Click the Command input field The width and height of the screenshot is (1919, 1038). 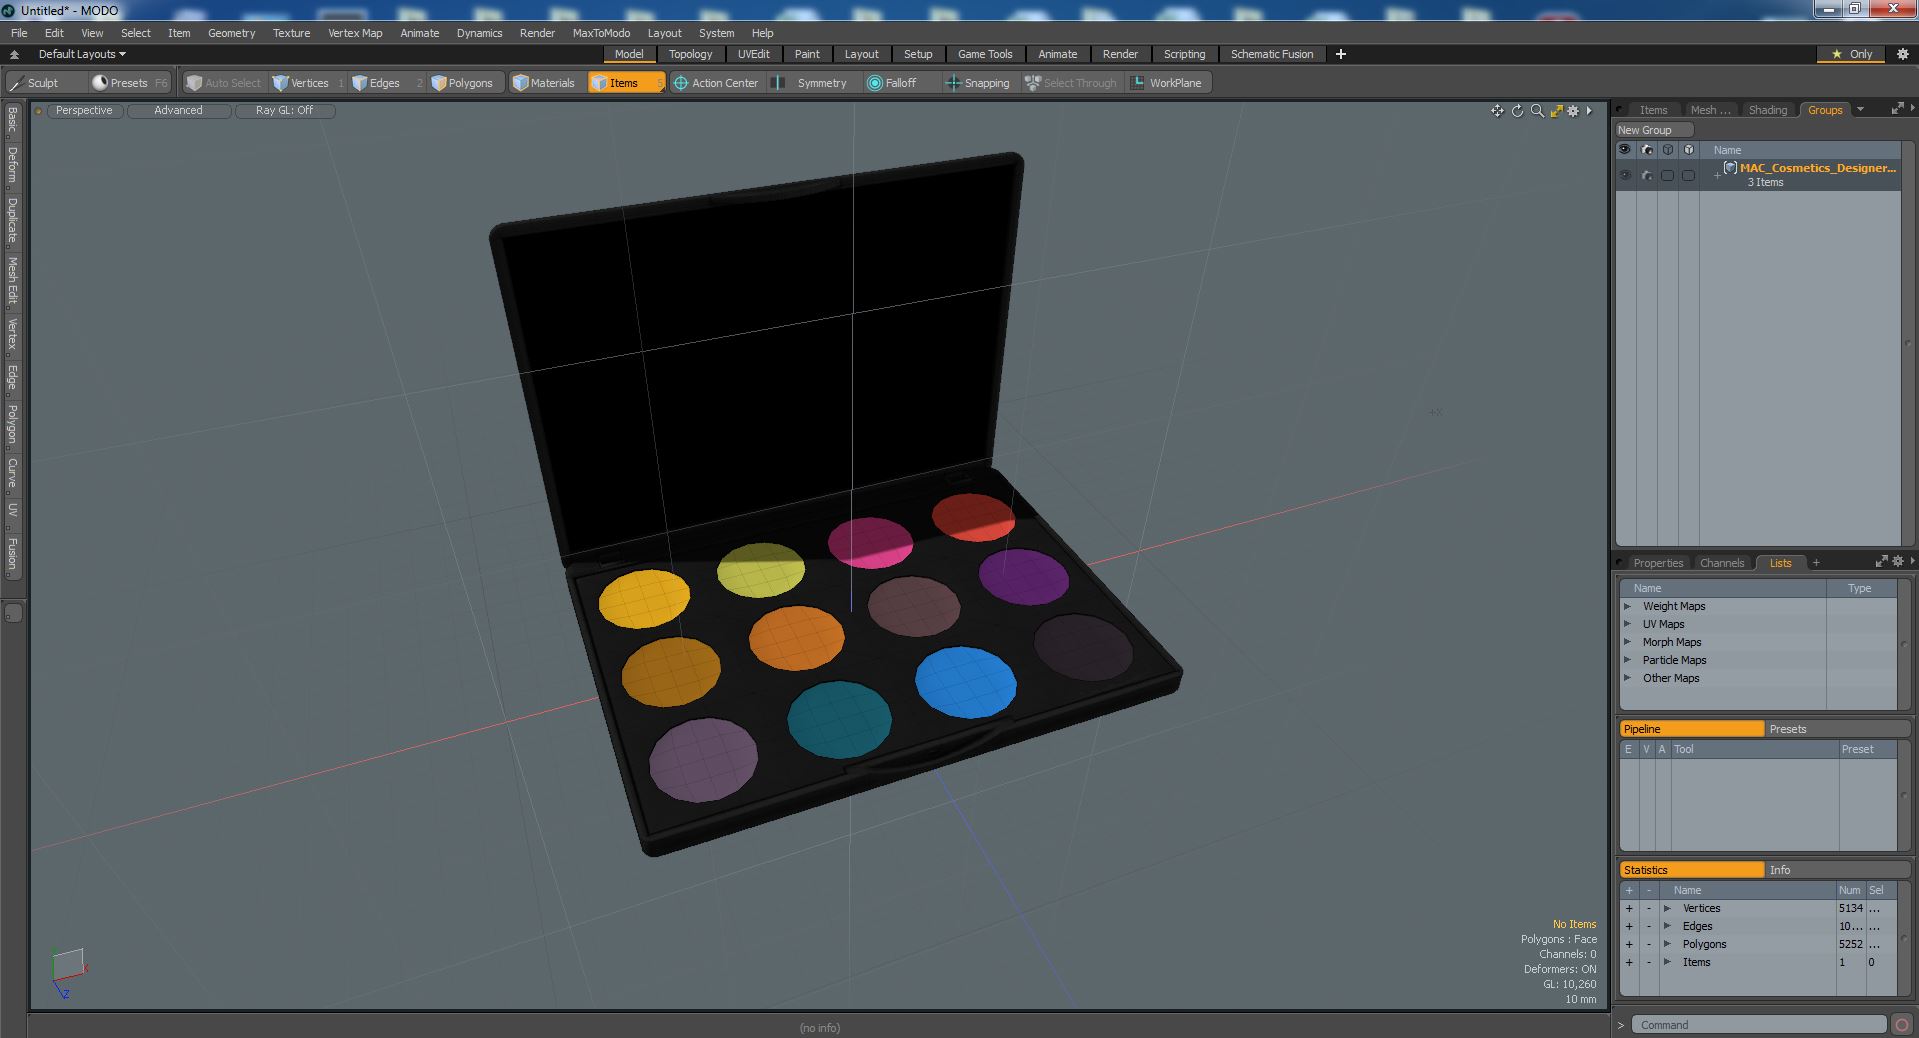[x=1759, y=1025]
